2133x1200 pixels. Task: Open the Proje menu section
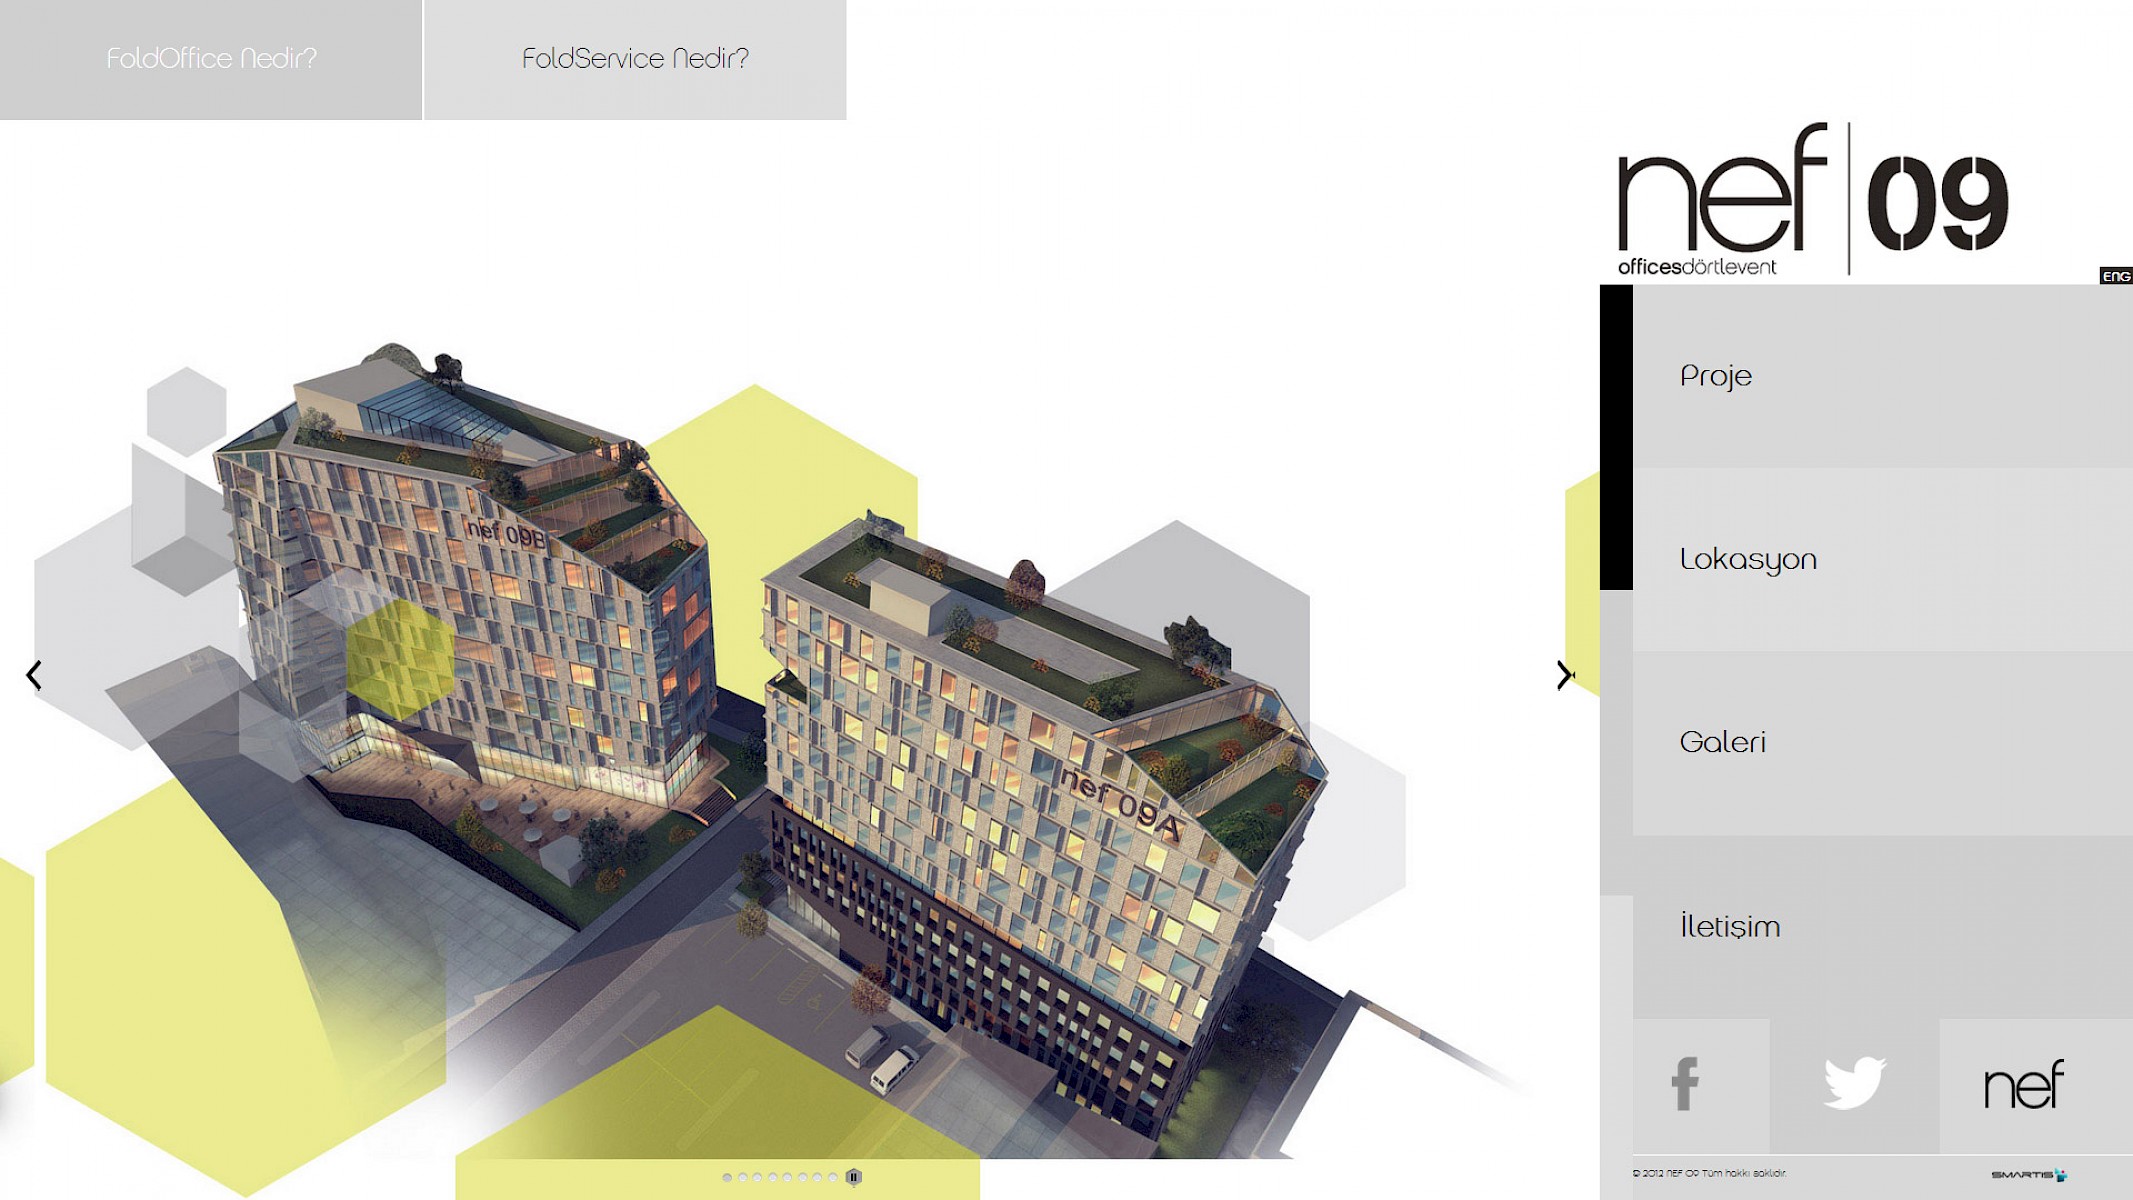(x=1716, y=376)
